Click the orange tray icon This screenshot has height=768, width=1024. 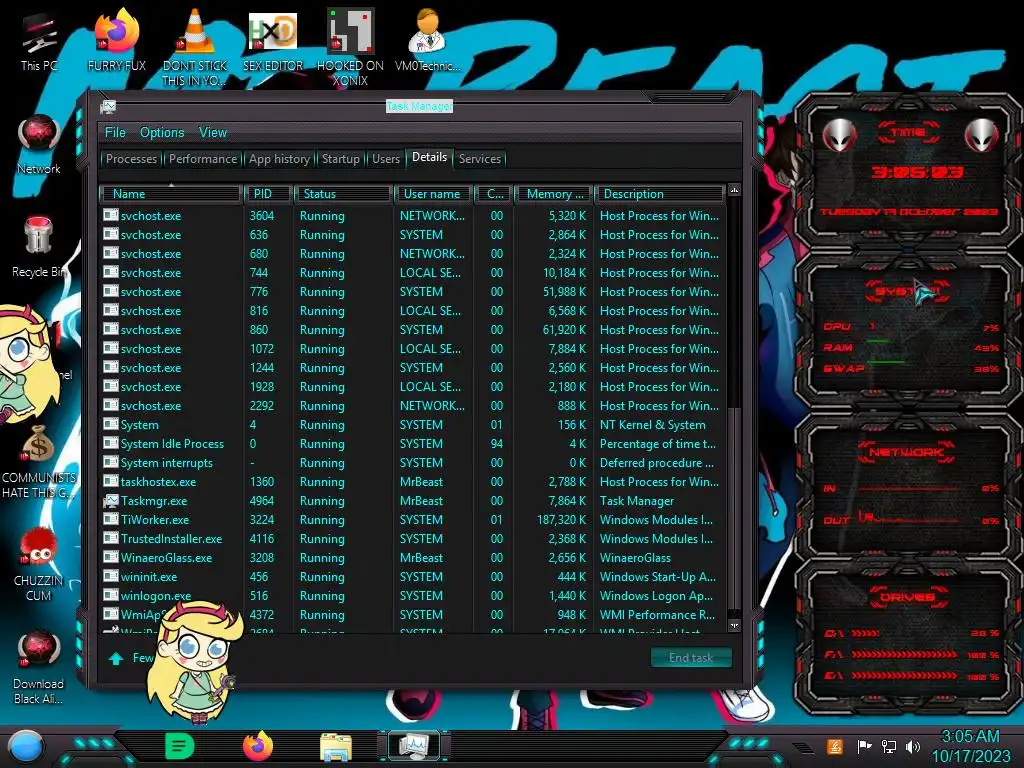[x=835, y=746]
